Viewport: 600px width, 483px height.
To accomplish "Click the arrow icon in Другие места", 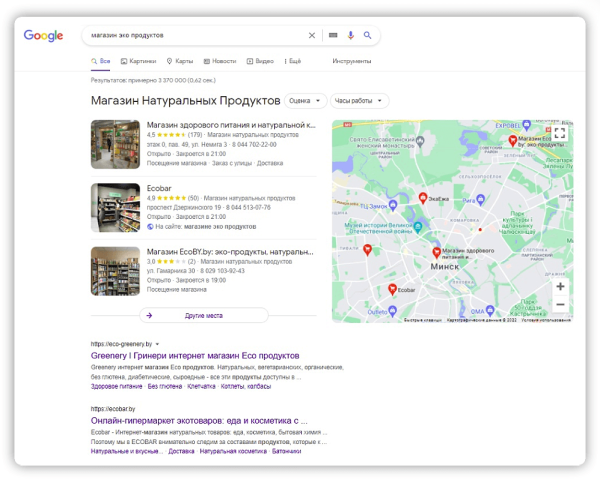I will (x=149, y=315).
